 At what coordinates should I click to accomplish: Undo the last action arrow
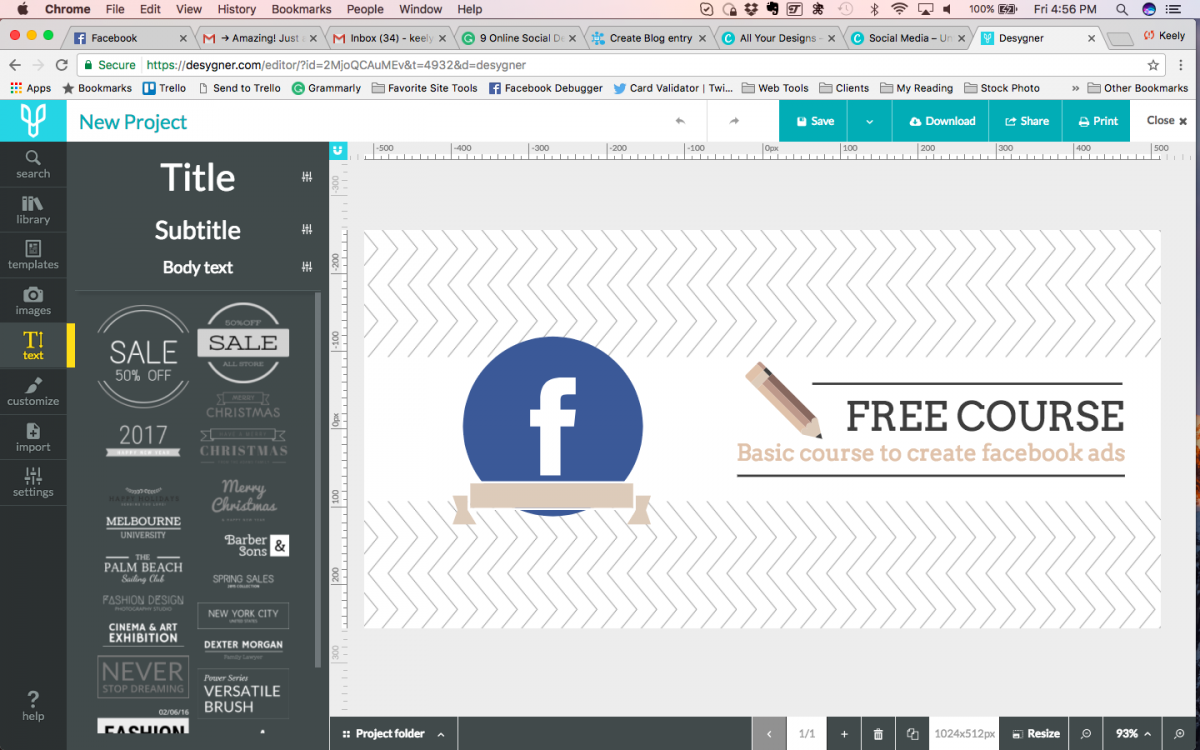[680, 121]
